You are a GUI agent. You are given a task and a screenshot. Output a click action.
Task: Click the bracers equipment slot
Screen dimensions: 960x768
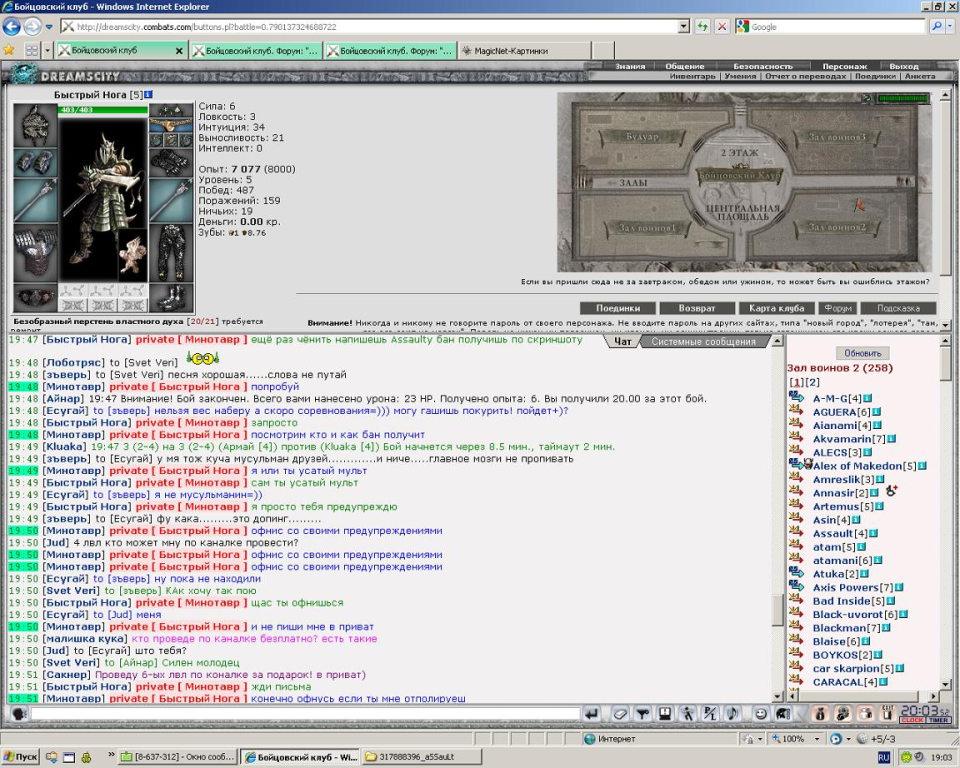tap(36, 162)
